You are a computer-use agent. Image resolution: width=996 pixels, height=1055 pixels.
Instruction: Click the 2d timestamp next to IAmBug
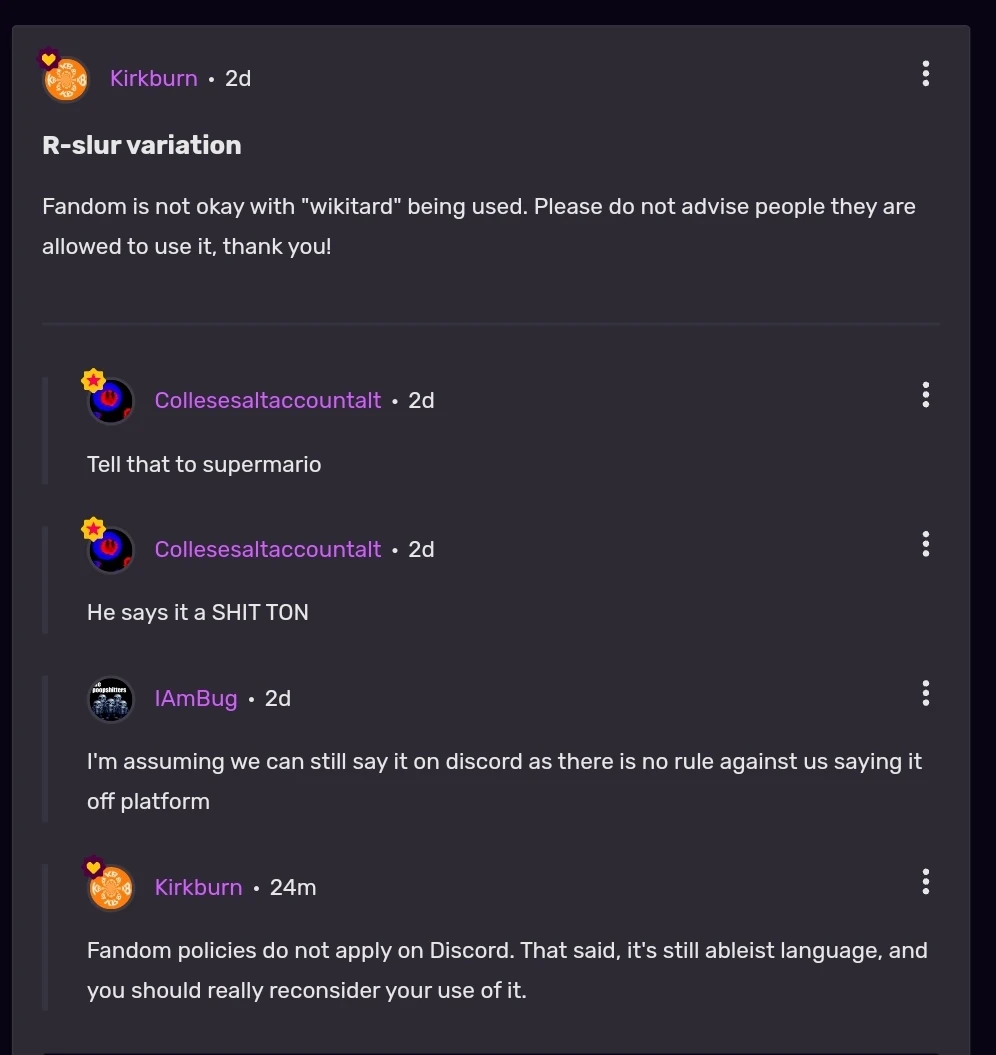tap(278, 699)
